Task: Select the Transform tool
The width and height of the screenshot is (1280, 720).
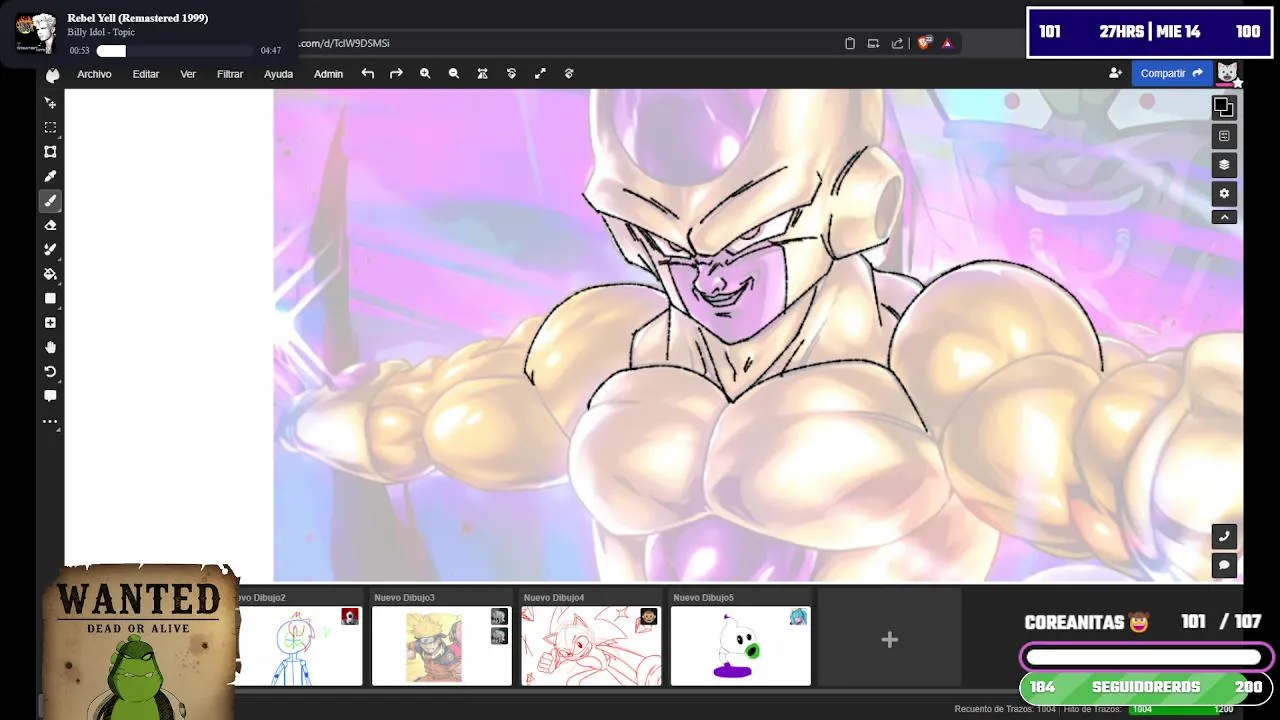Action: [x=50, y=152]
